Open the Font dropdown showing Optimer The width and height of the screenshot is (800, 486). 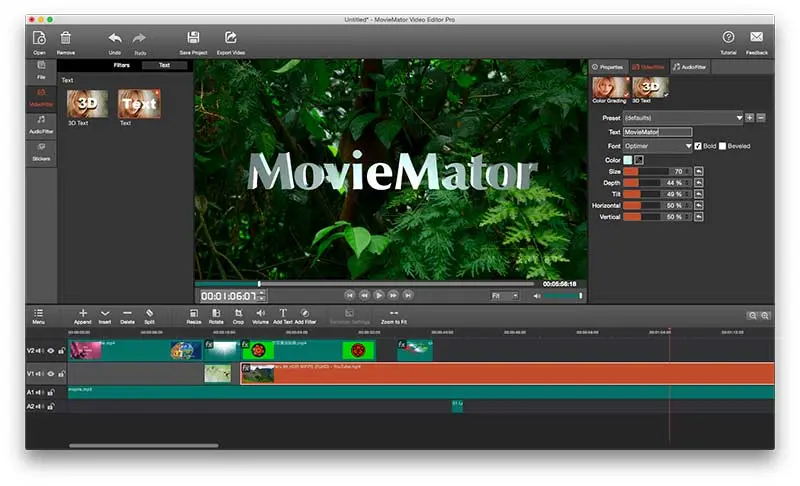(x=658, y=146)
